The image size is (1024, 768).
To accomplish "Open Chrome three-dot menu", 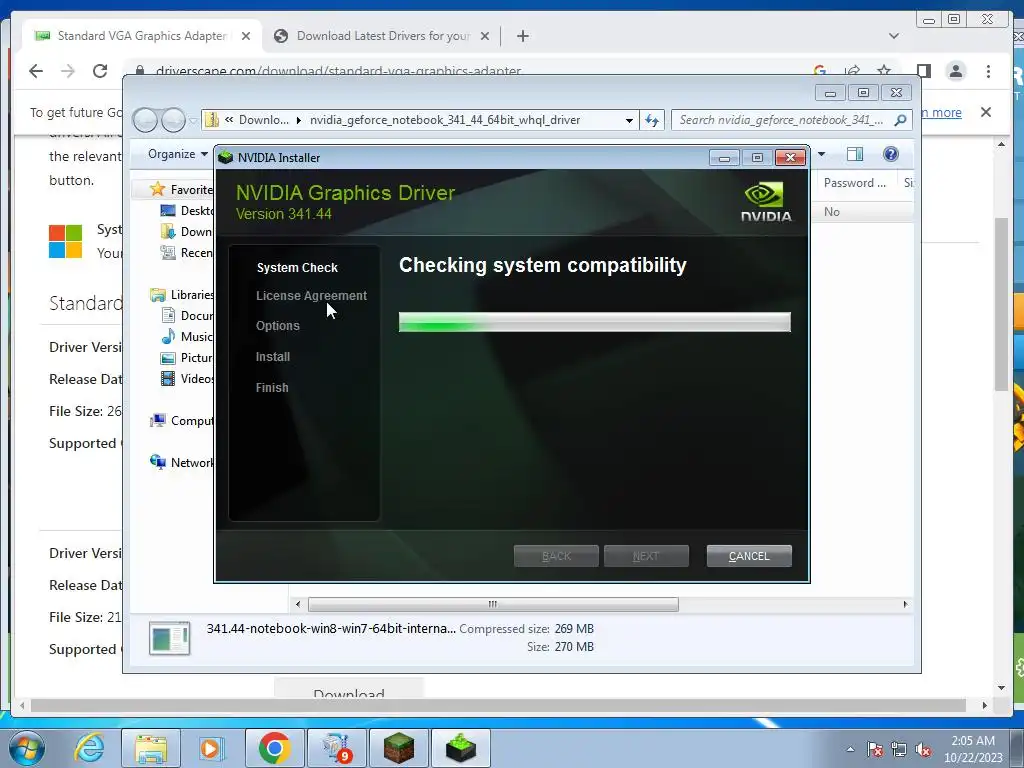I will pos(988,71).
